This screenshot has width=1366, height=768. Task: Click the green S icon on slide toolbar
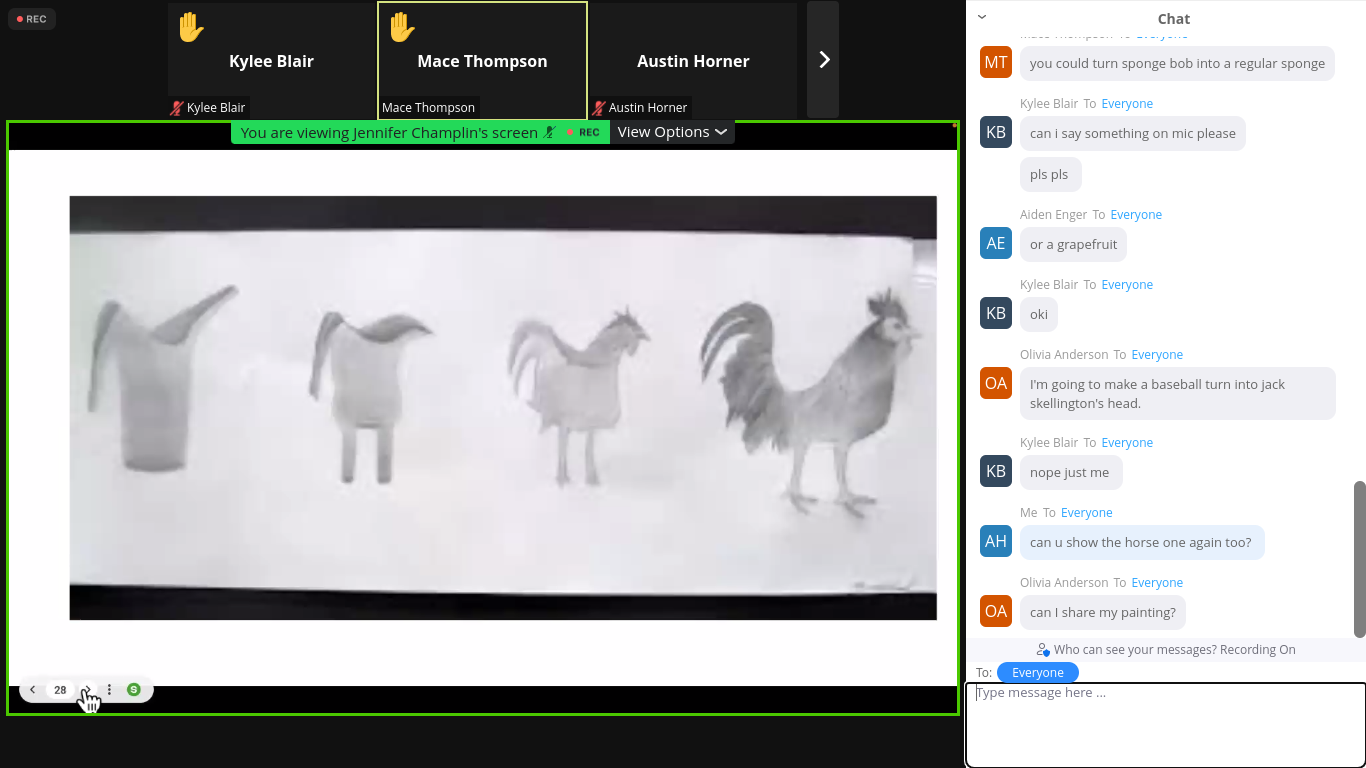[134, 690]
